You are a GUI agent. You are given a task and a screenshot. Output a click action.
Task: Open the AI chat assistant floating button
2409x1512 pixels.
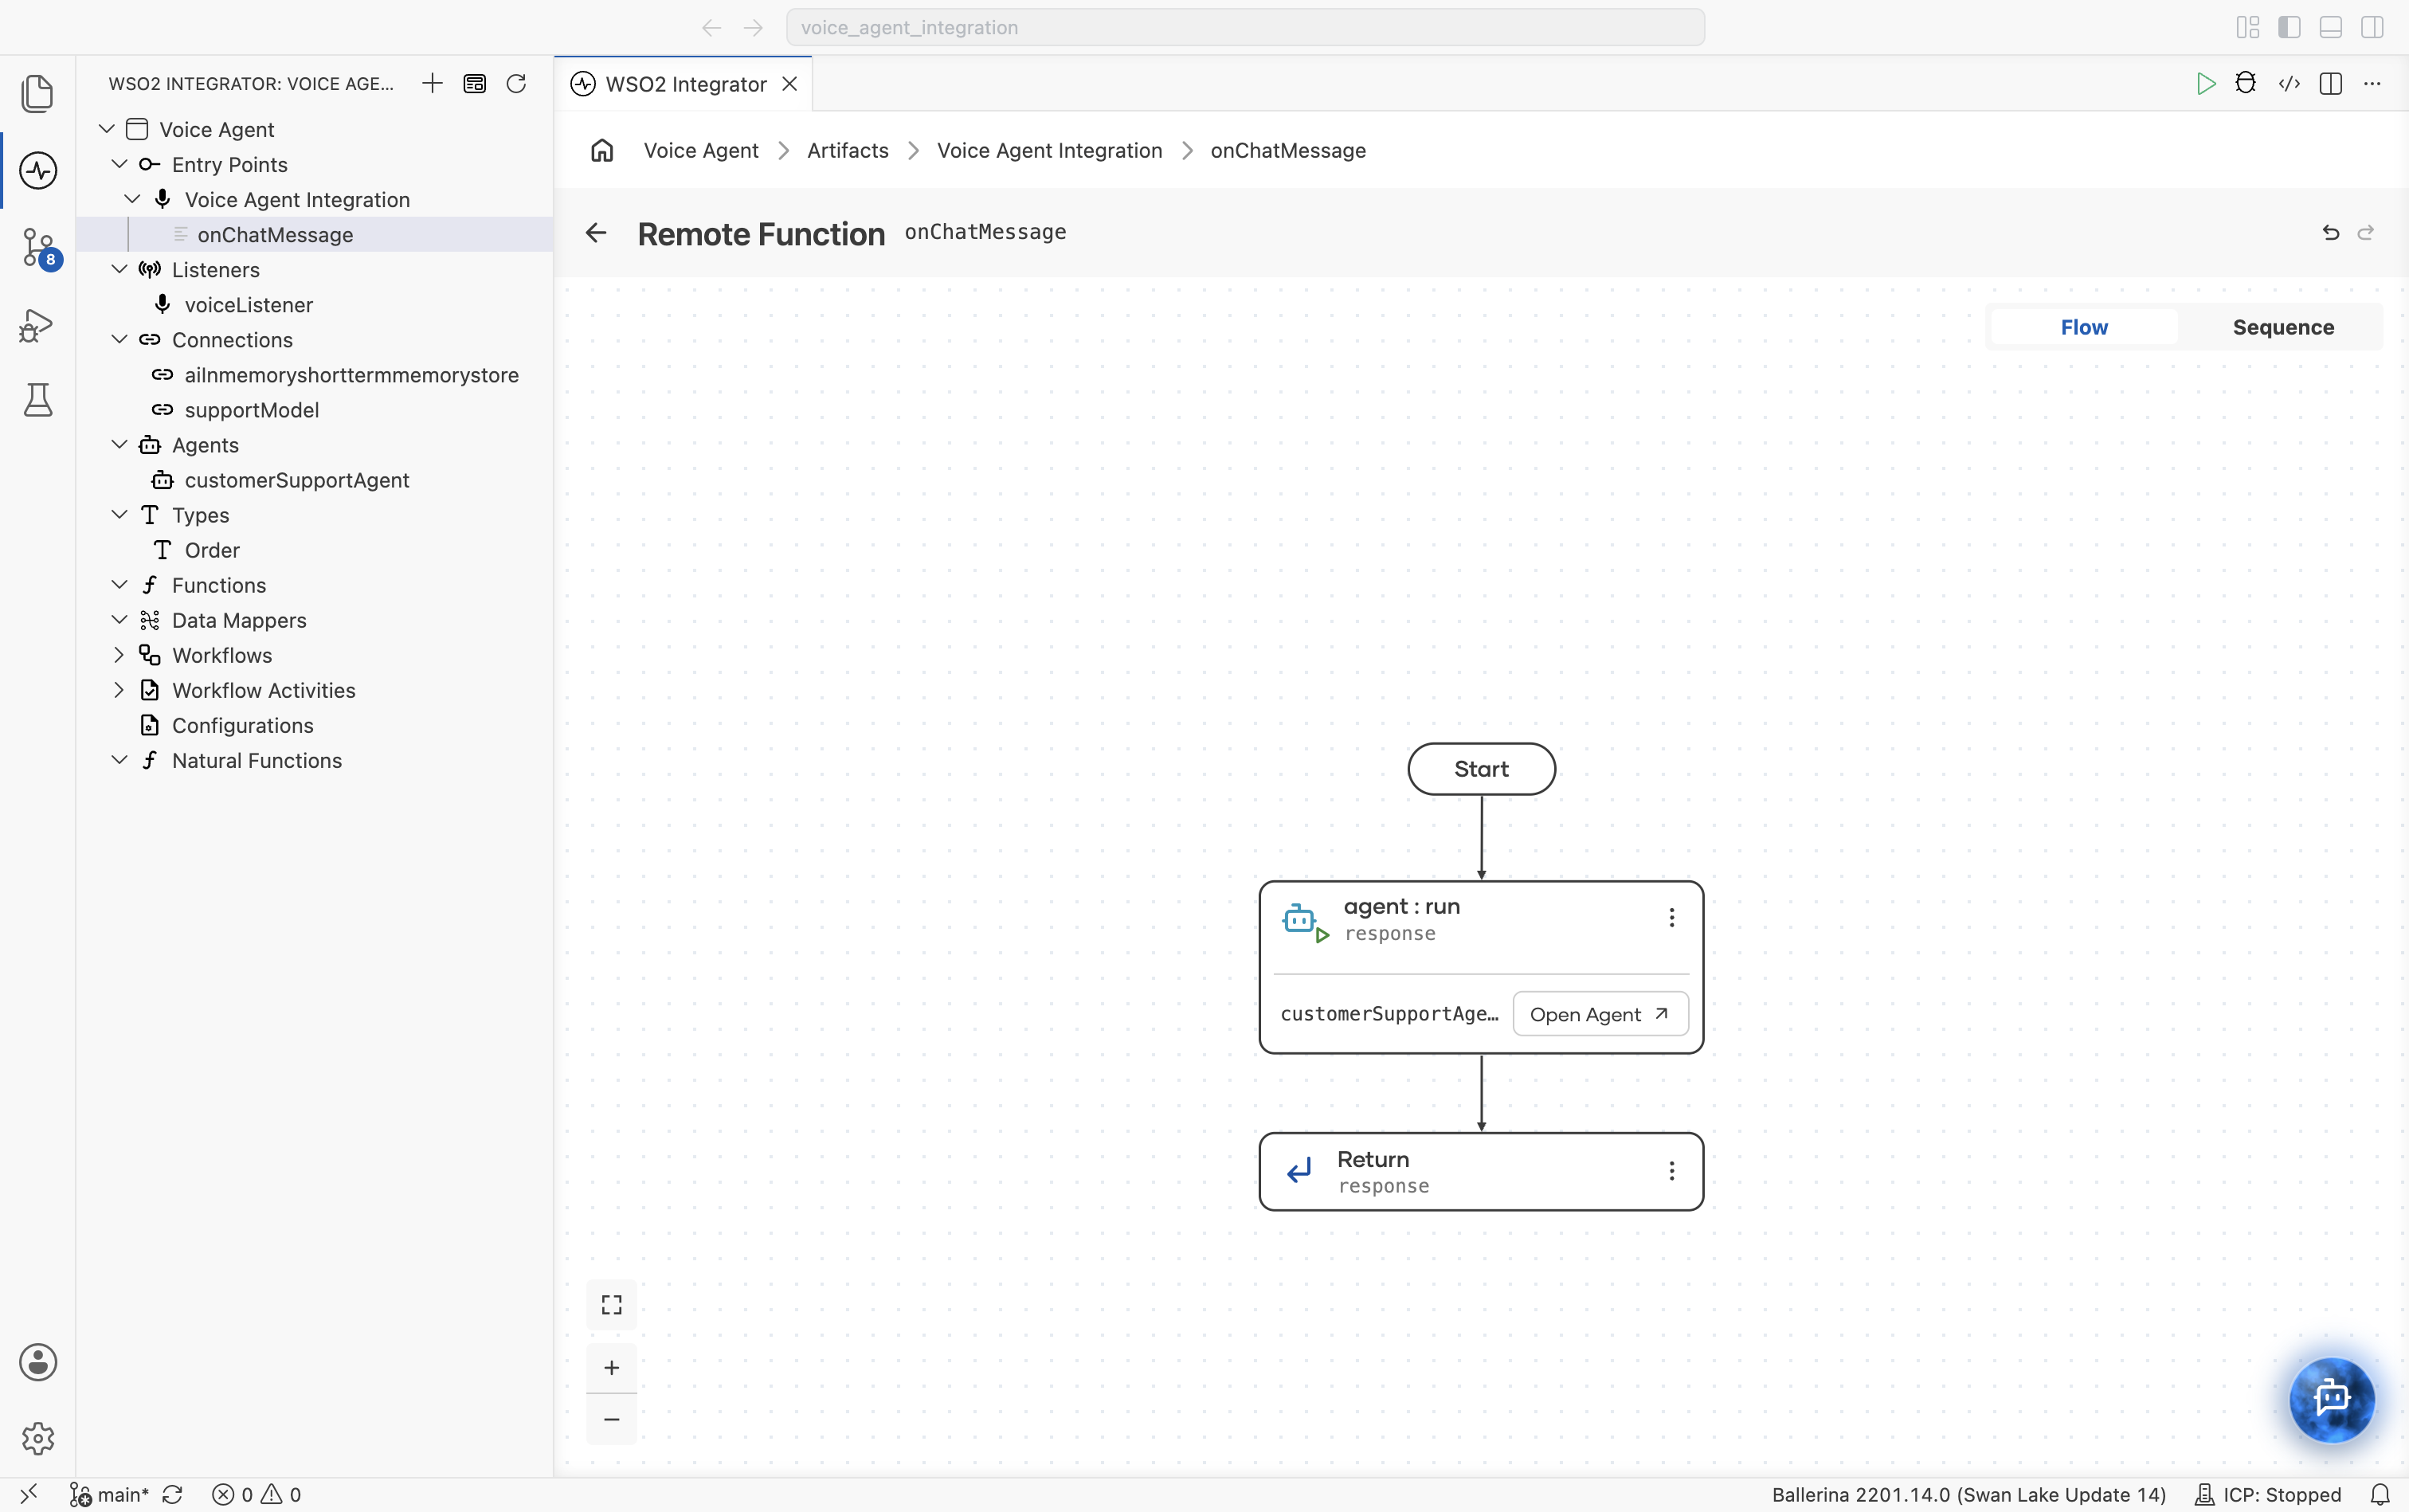pos(2332,1399)
